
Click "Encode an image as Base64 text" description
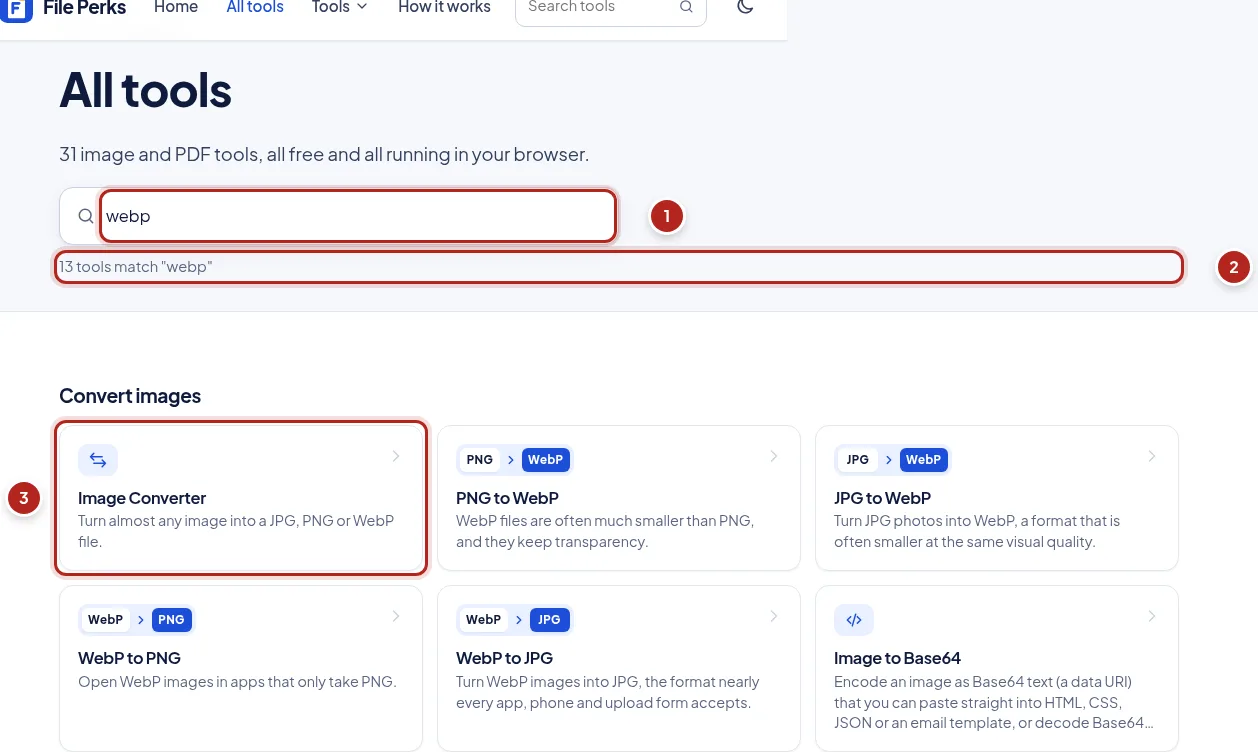[994, 702]
